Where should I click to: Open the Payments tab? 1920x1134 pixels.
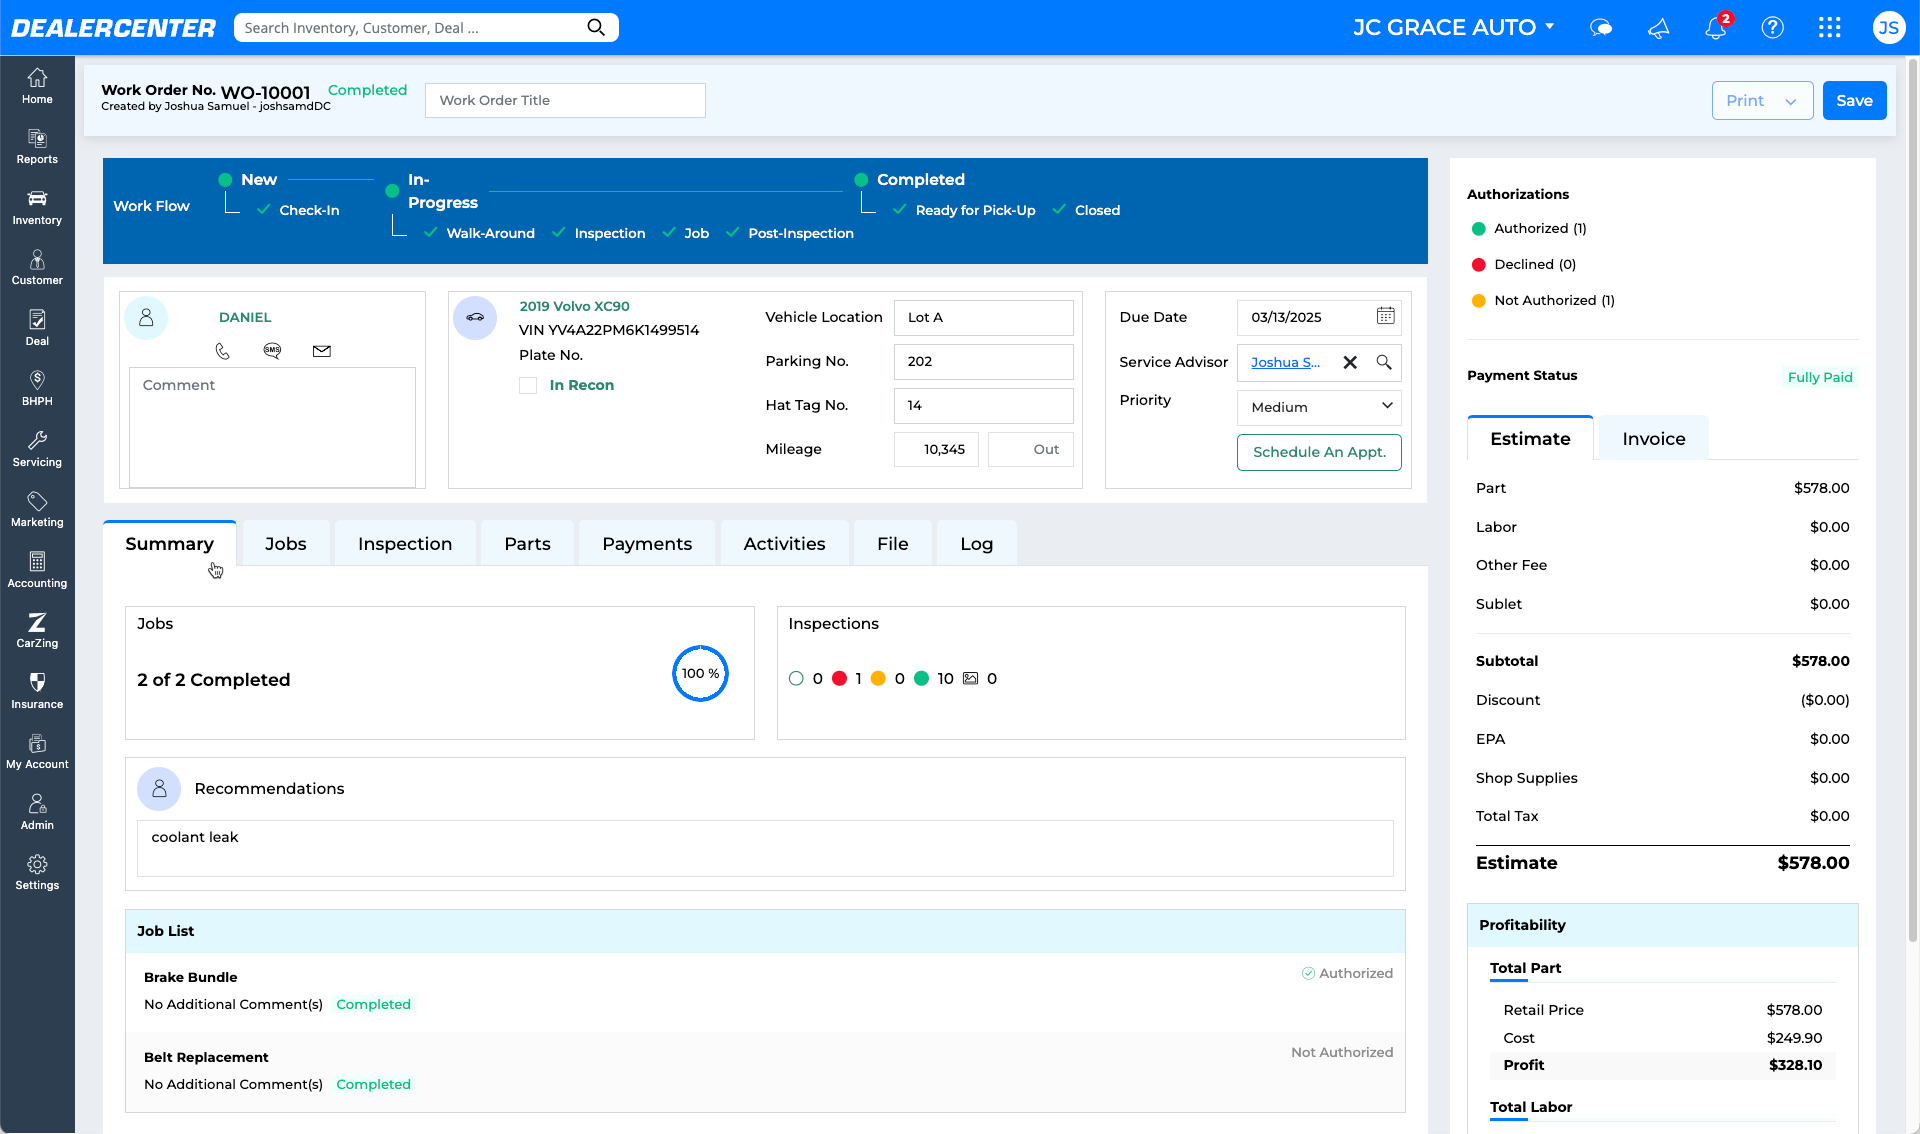click(x=647, y=543)
